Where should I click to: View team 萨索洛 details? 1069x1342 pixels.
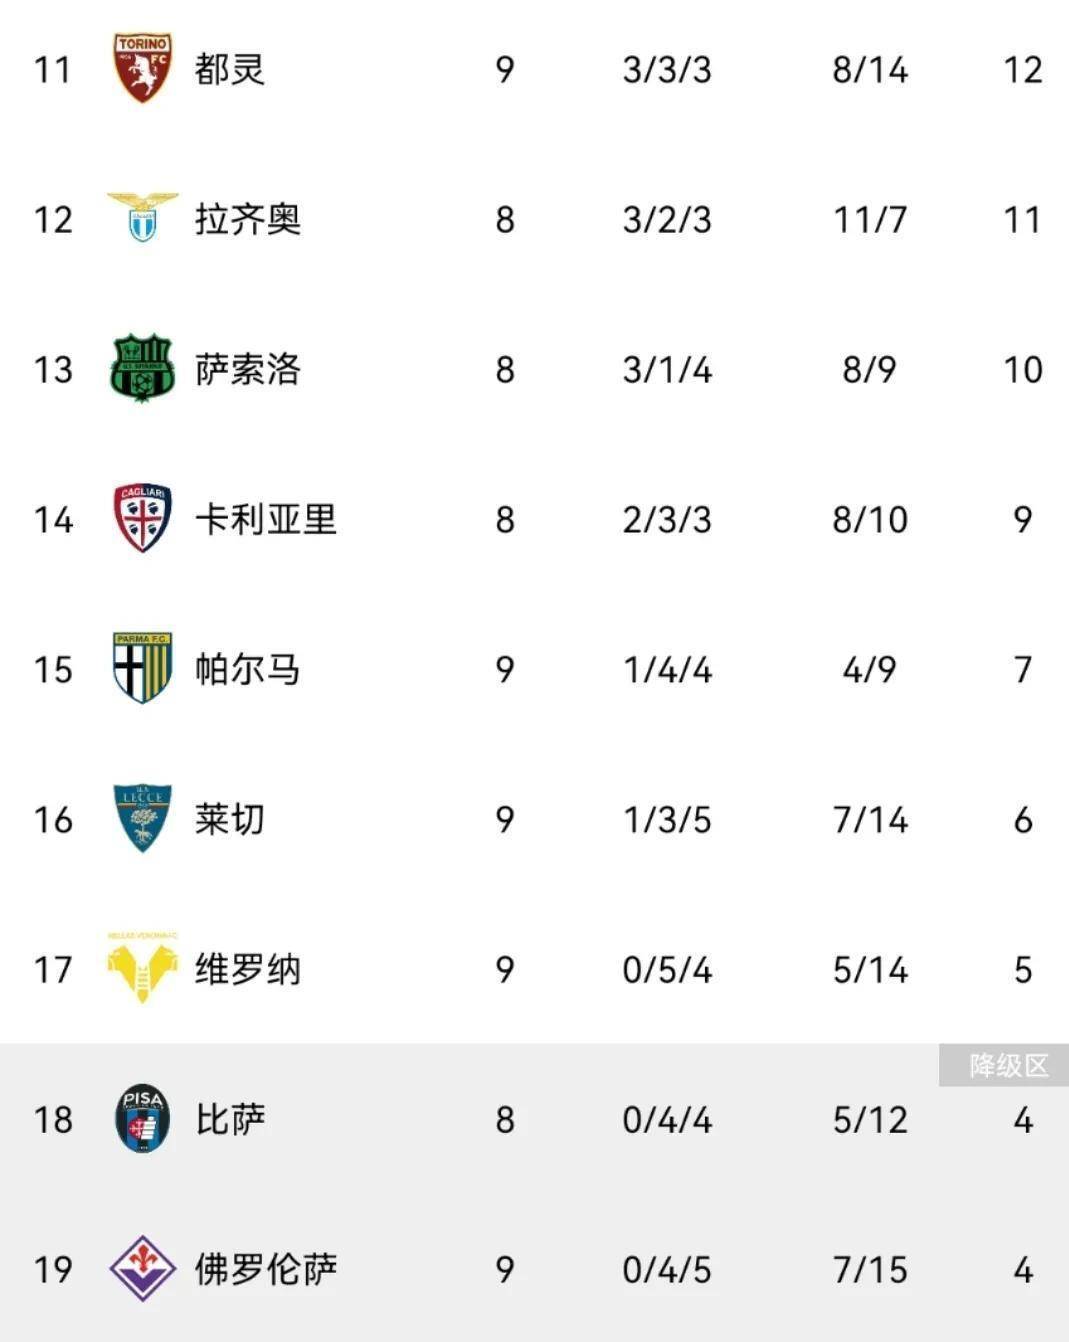248,369
